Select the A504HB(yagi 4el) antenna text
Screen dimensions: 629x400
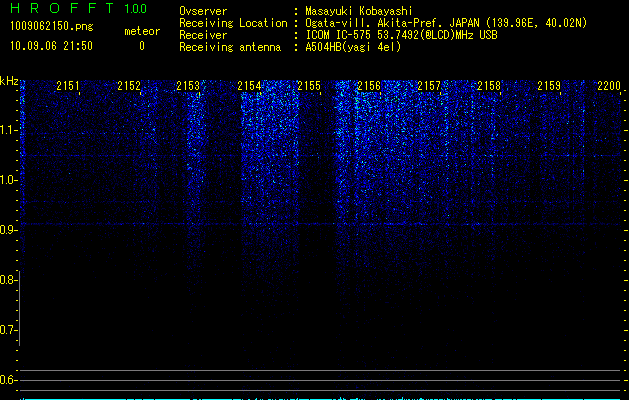pos(353,47)
